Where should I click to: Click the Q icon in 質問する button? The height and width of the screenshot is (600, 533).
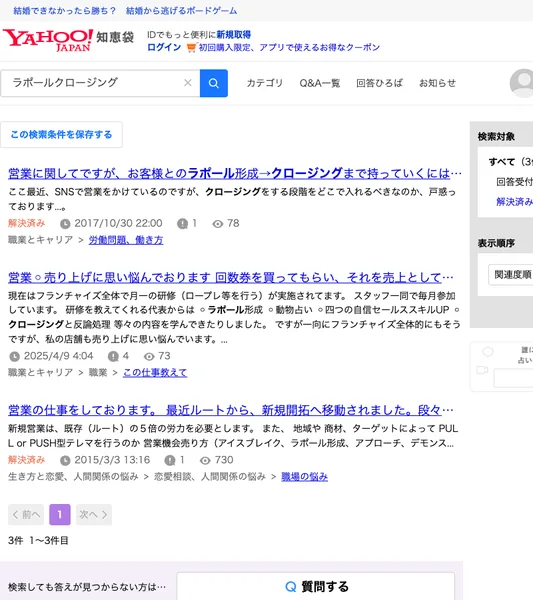point(291,587)
